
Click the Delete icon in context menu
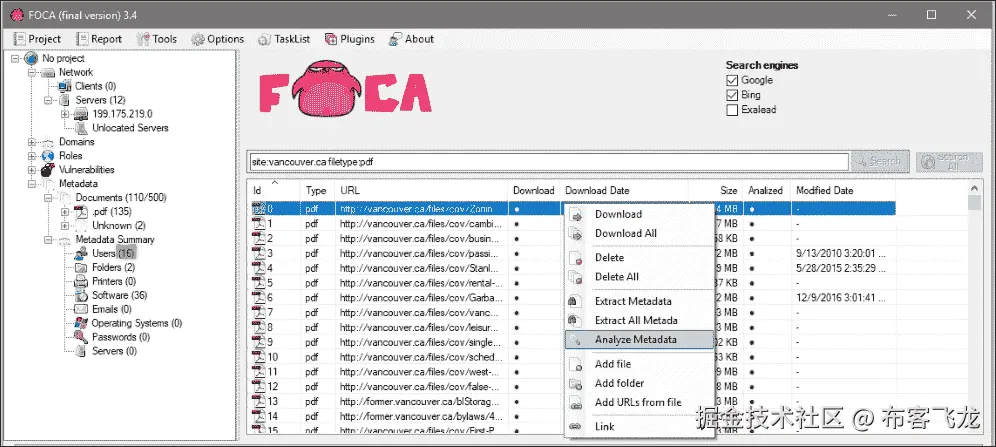point(575,258)
